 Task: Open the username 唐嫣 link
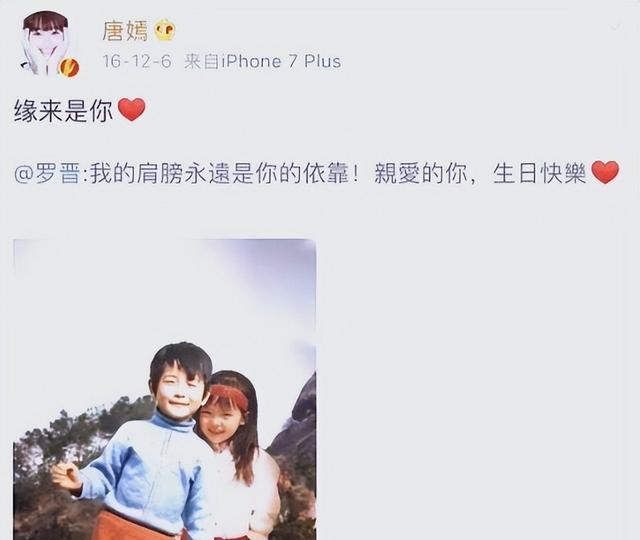point(125,31)
